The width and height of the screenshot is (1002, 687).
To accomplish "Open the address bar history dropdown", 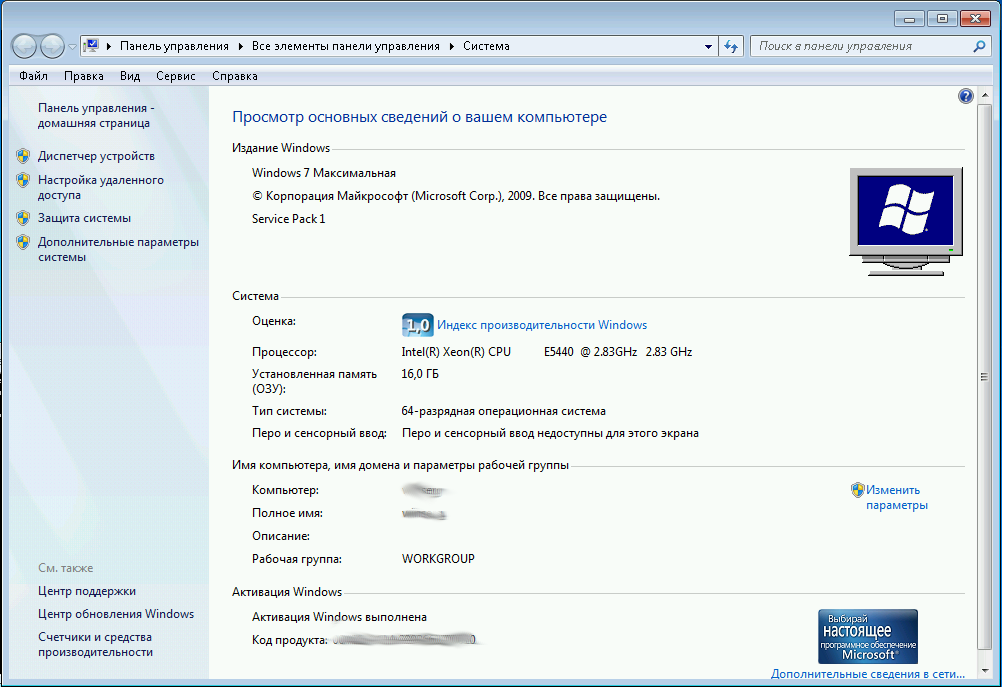I will point(708,47).
